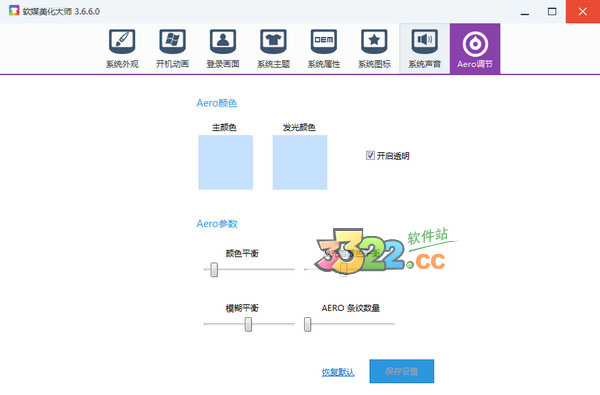Open the 系统外观 appearance section

click(122, 49)
